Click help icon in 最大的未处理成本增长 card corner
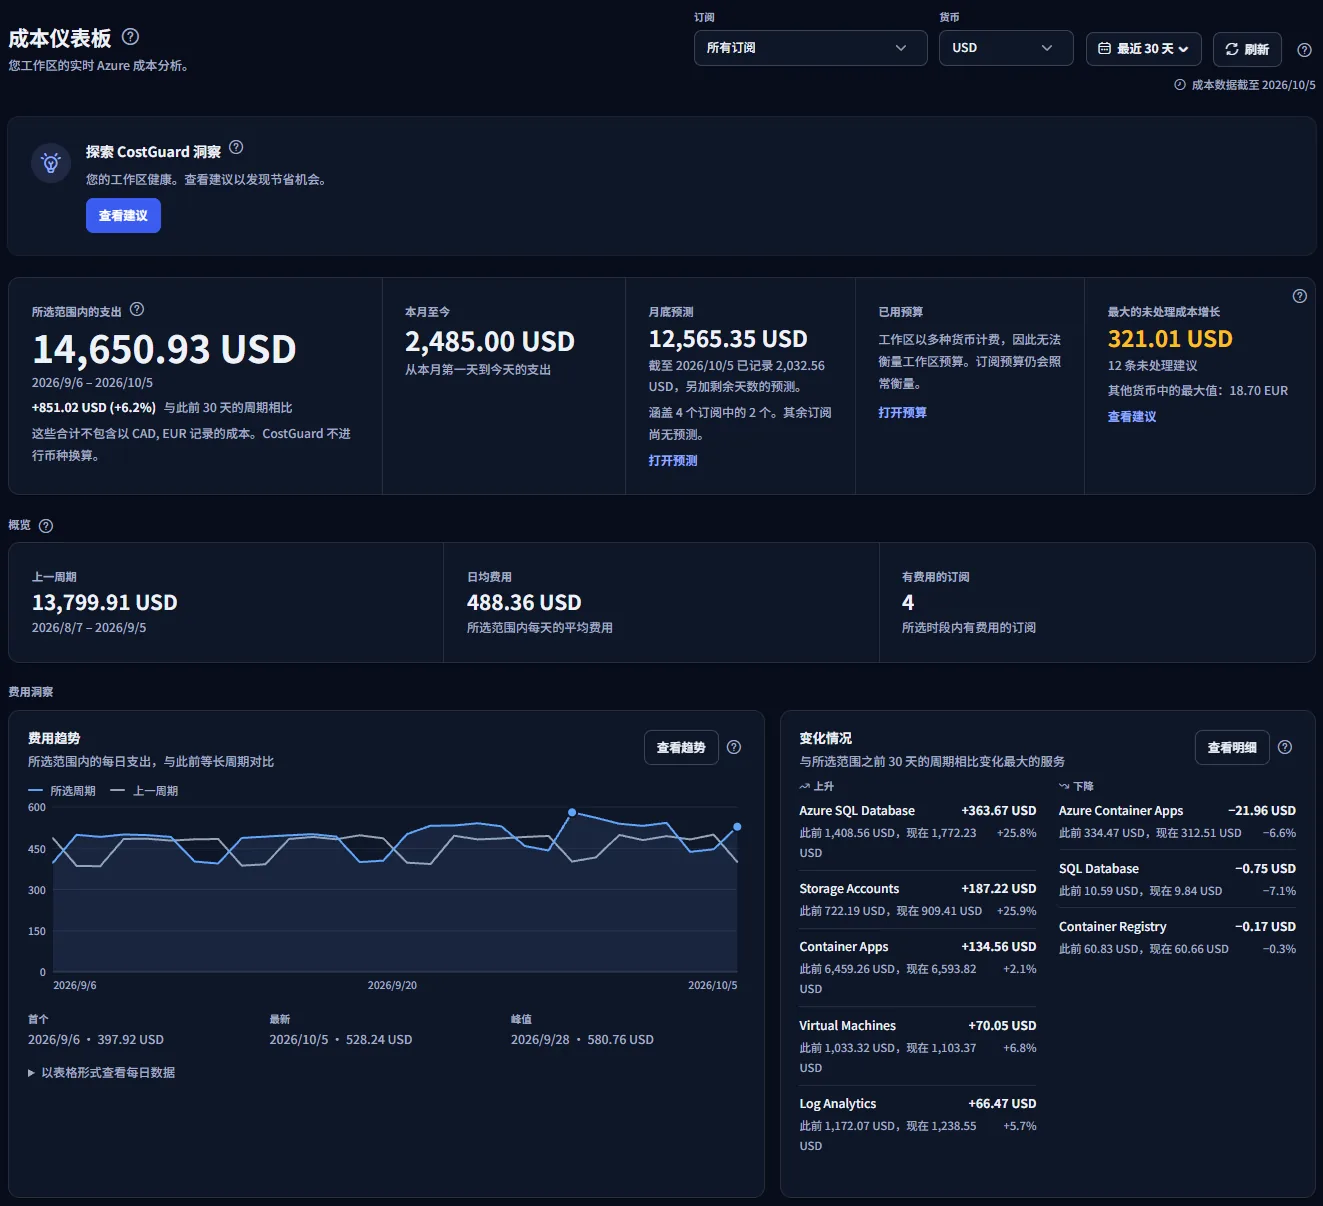The height and width of the screenshot is (1206, 1323). pos(1300,296)
